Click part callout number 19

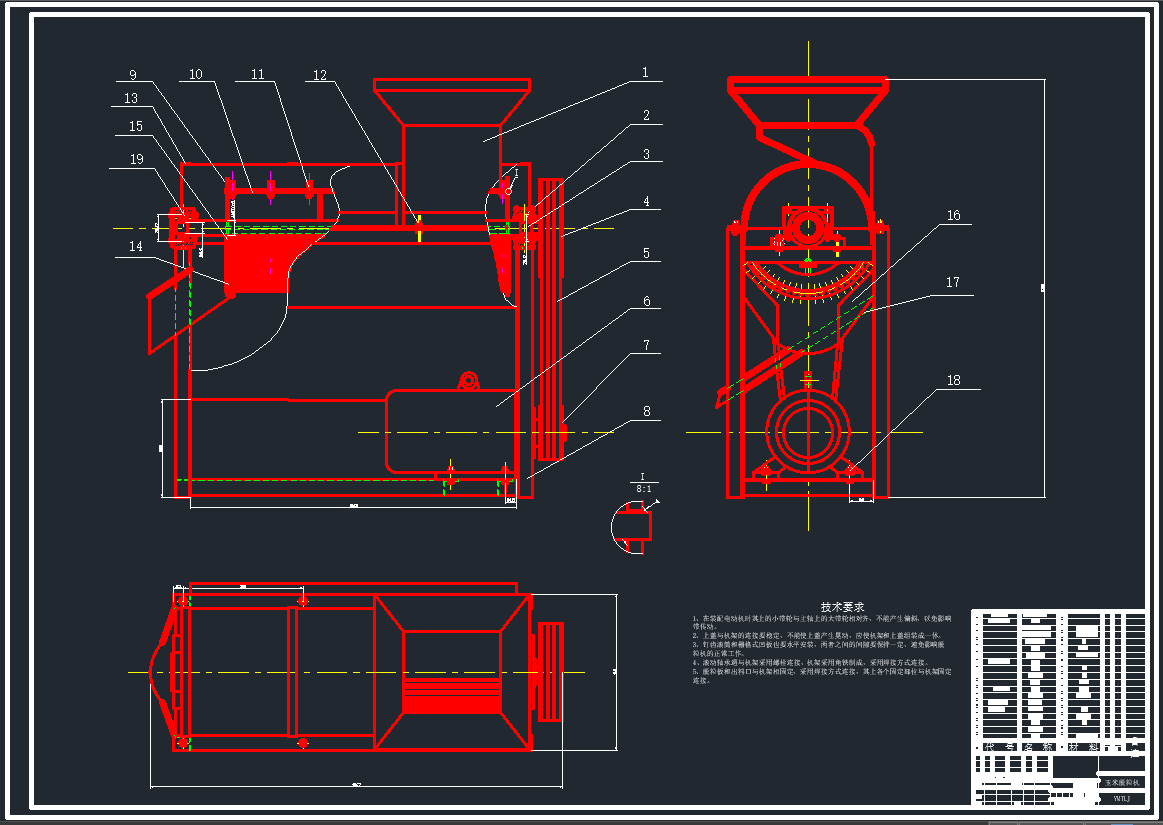coord(136,160)
